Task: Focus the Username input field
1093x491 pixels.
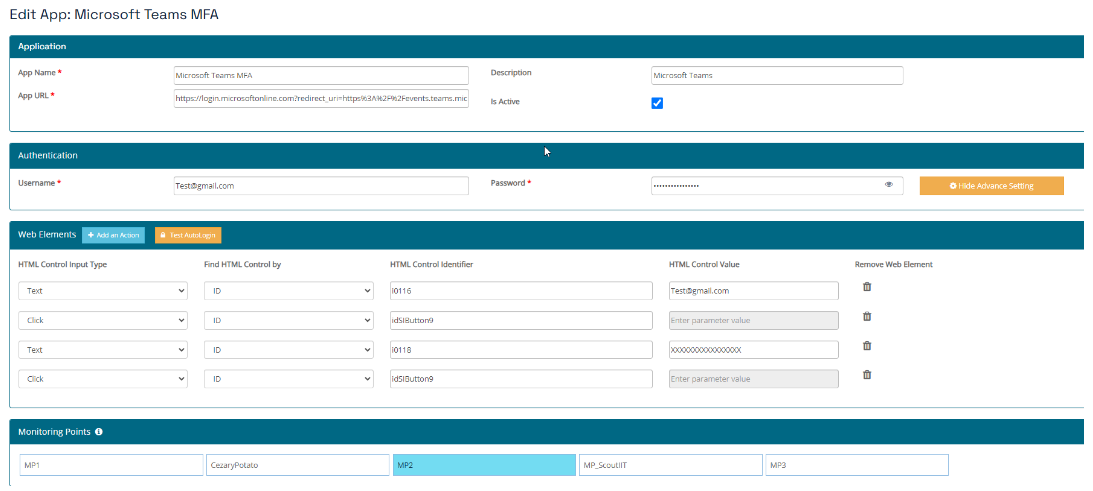Action: [321, 186]
